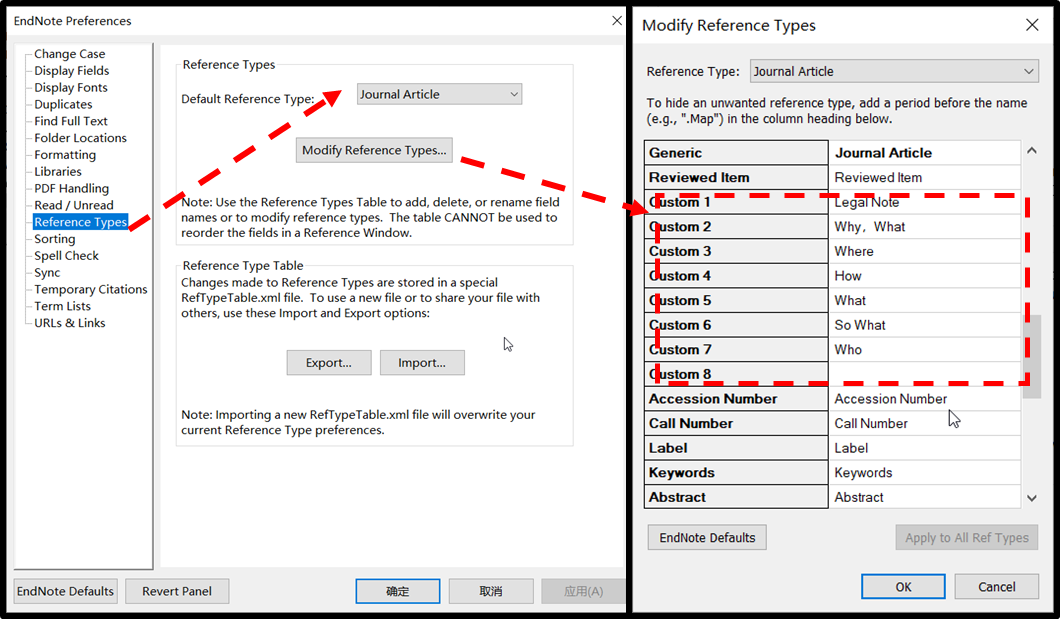
Task: Edit Custom 2 field value Why, What
Action: (x=924, y=226)
